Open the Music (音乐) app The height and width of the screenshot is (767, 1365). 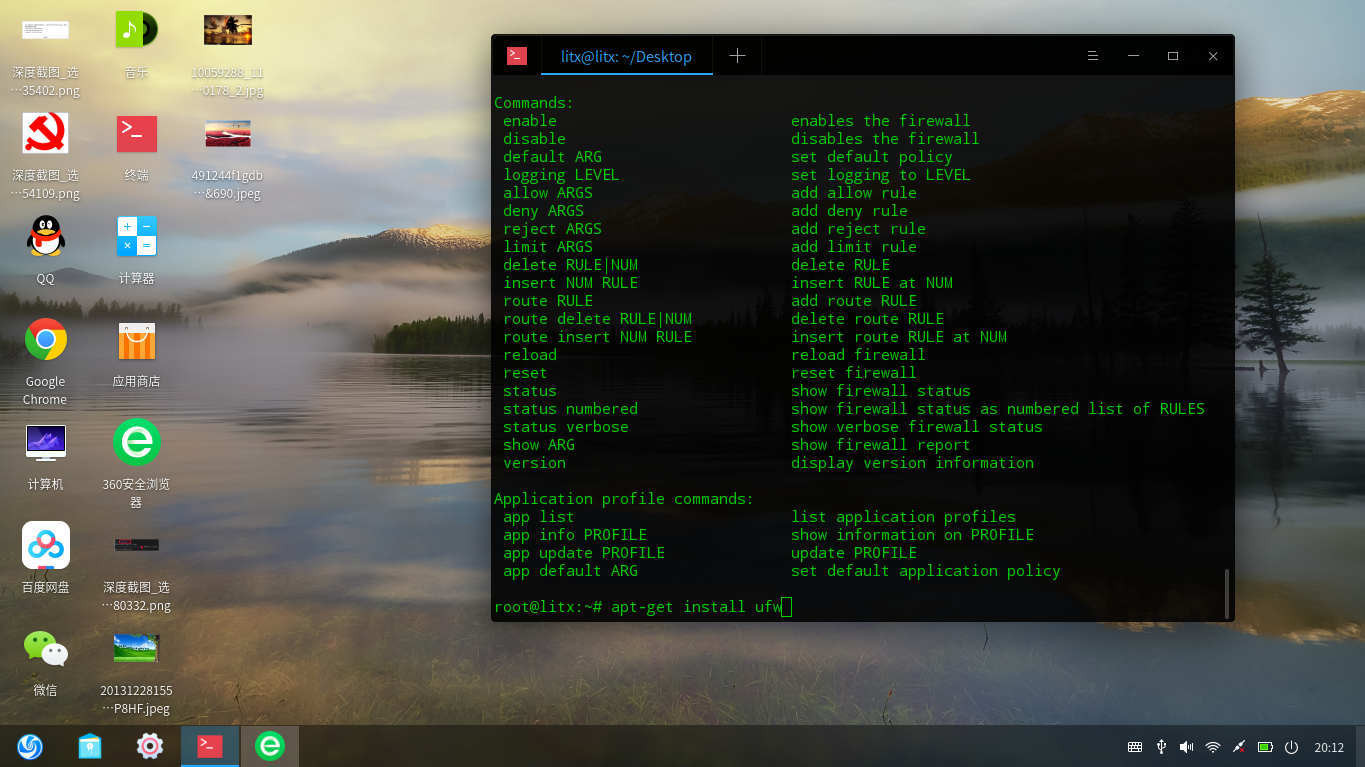tap(136, 29)
